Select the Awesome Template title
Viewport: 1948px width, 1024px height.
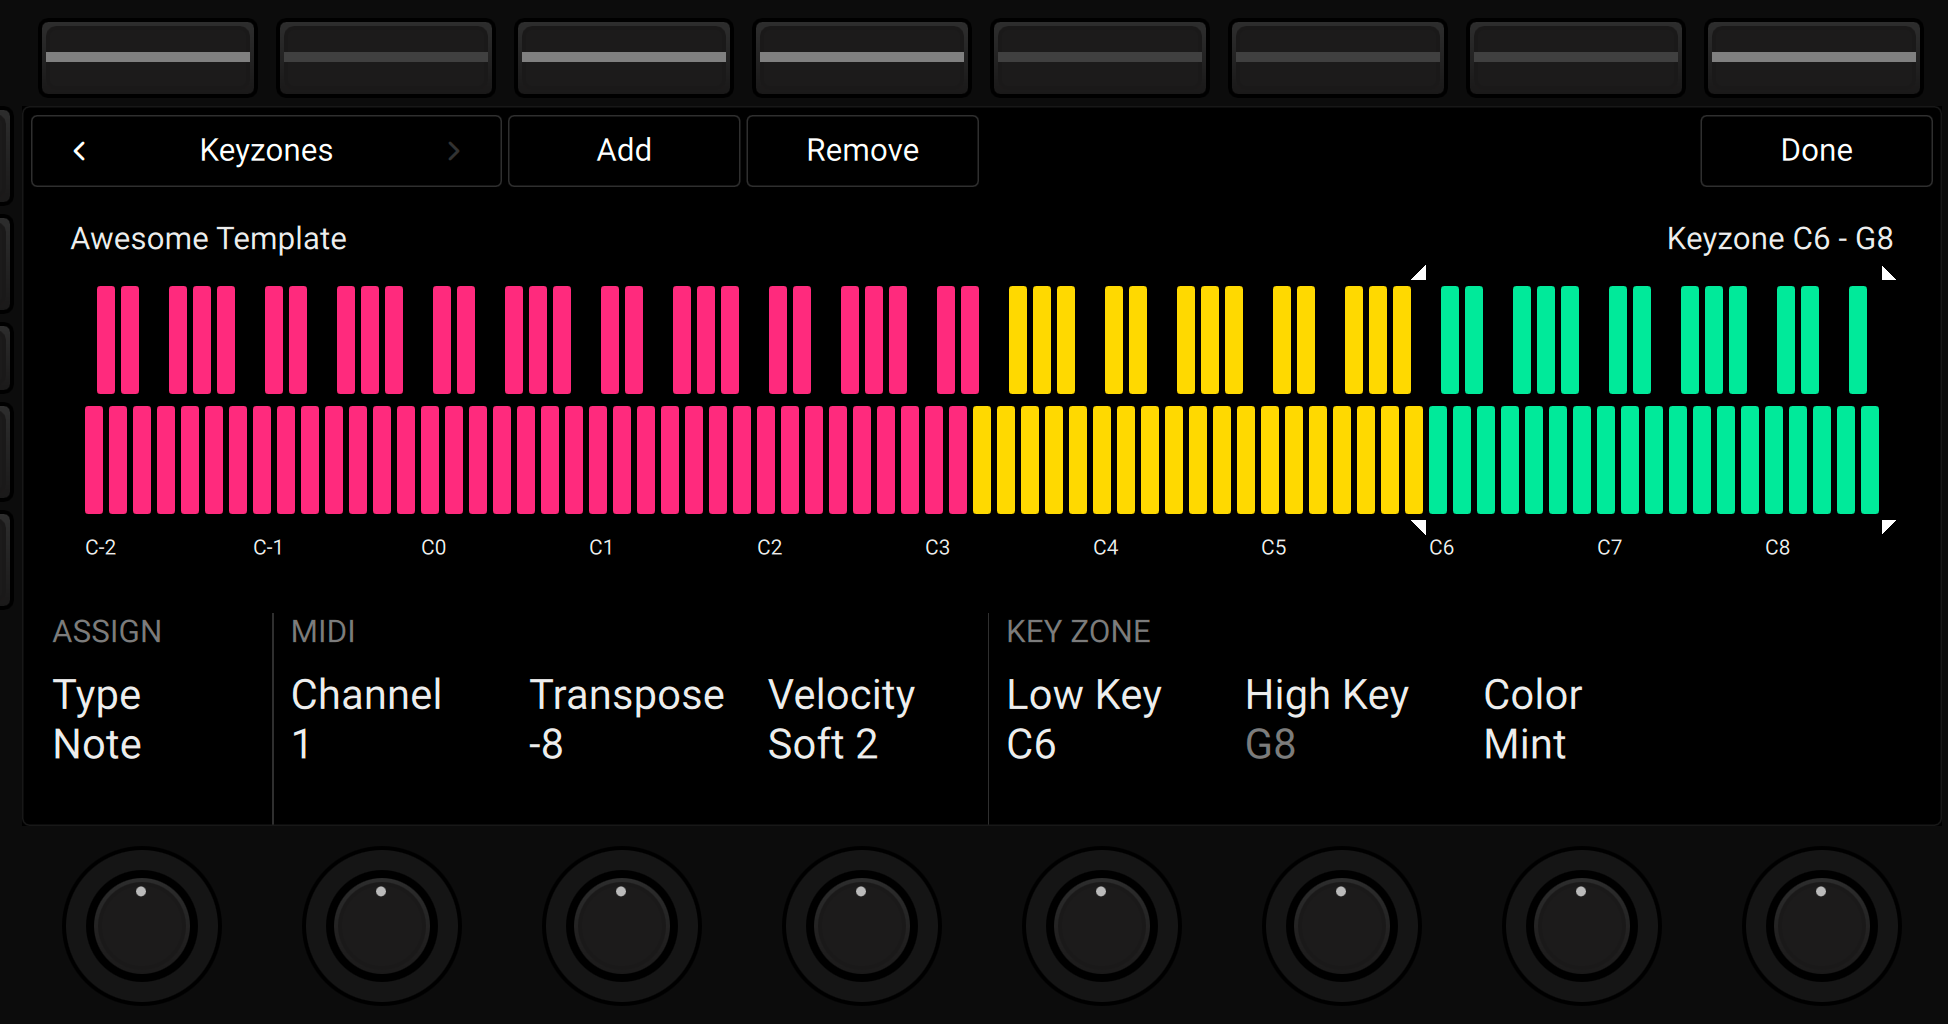[207, 238]
